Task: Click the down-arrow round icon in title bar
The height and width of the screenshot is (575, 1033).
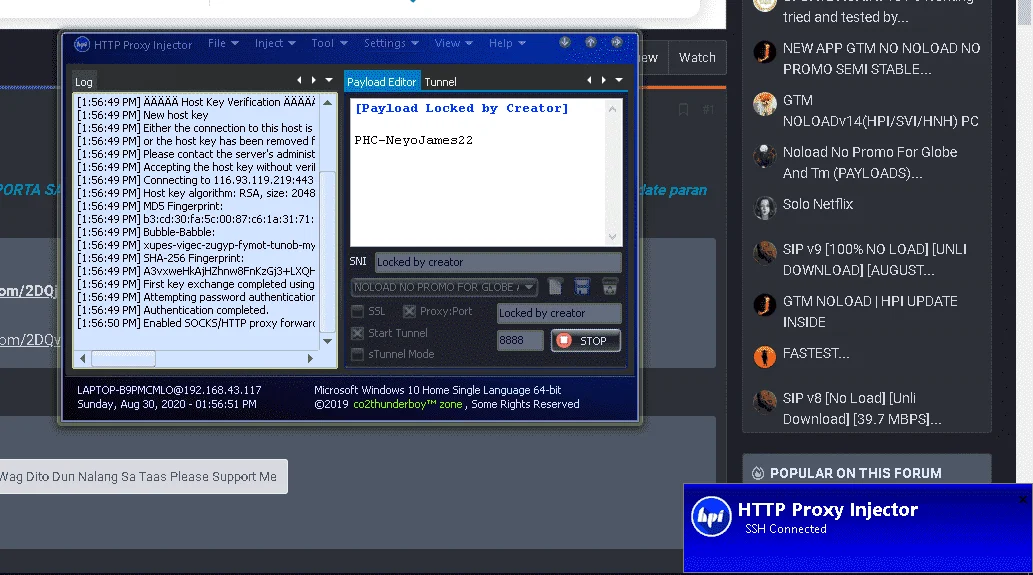Action: (565, 42)
